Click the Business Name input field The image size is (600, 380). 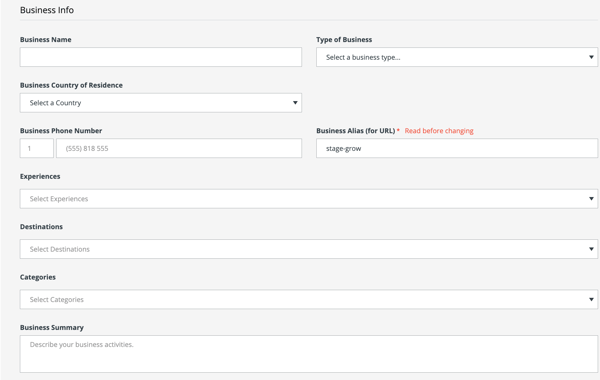click(161, 57)
